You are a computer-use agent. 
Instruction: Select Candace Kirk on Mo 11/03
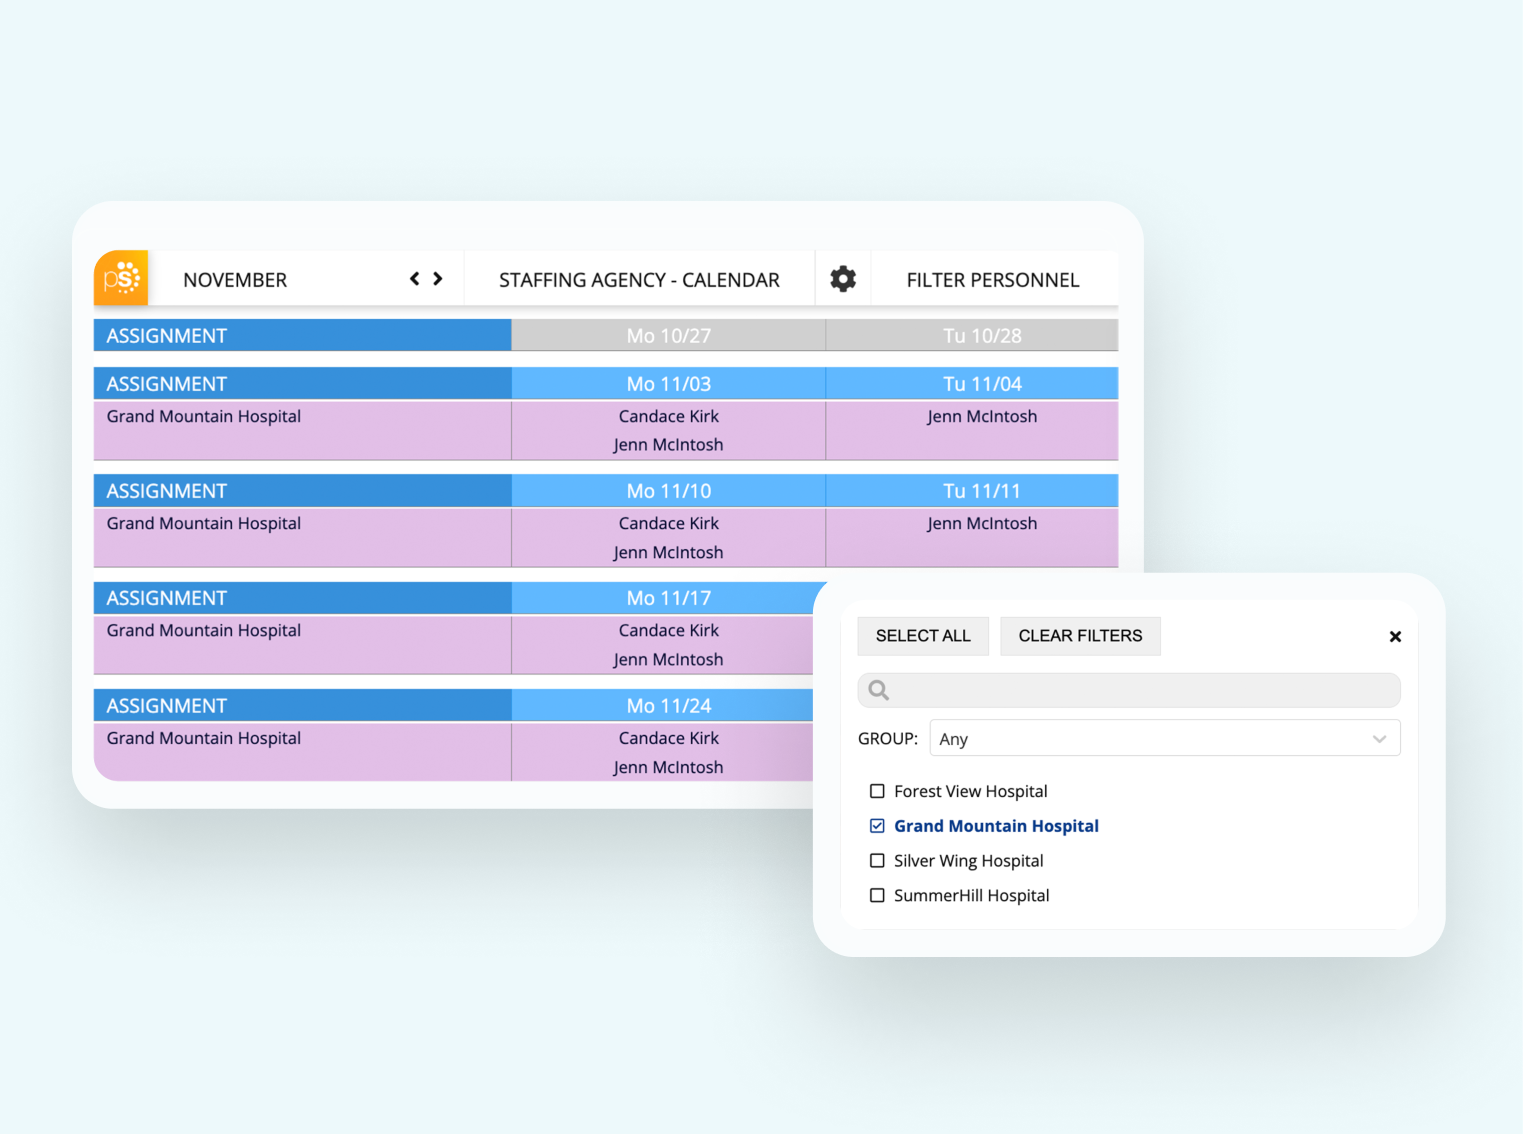click(669, 416)
